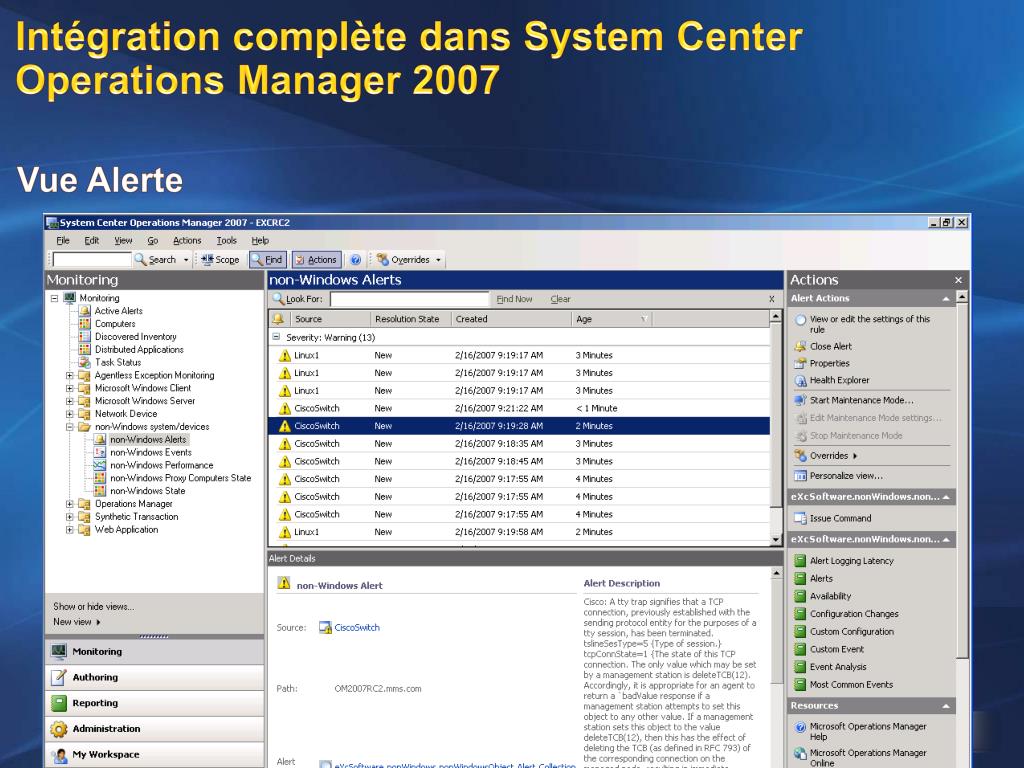Open the Scope toolbar button
1024x768 pixels.
220,259
